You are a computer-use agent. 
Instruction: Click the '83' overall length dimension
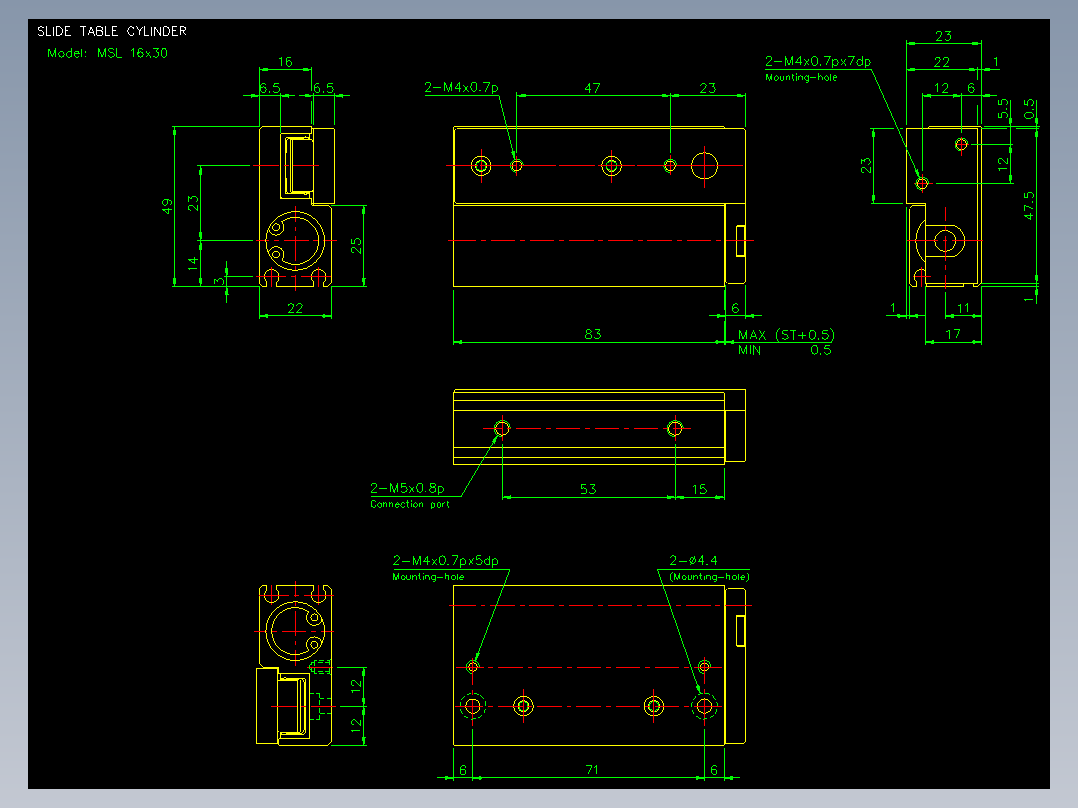tap(593, 334)
